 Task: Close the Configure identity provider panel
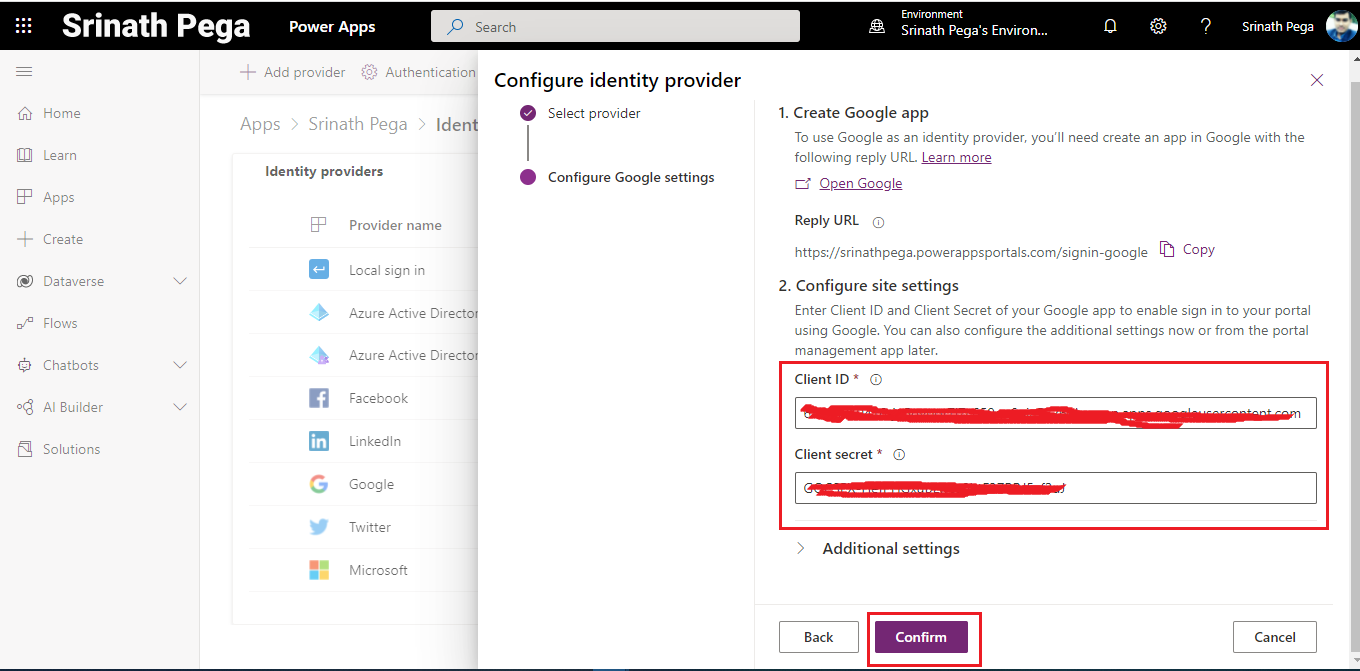pos(1316,80)
